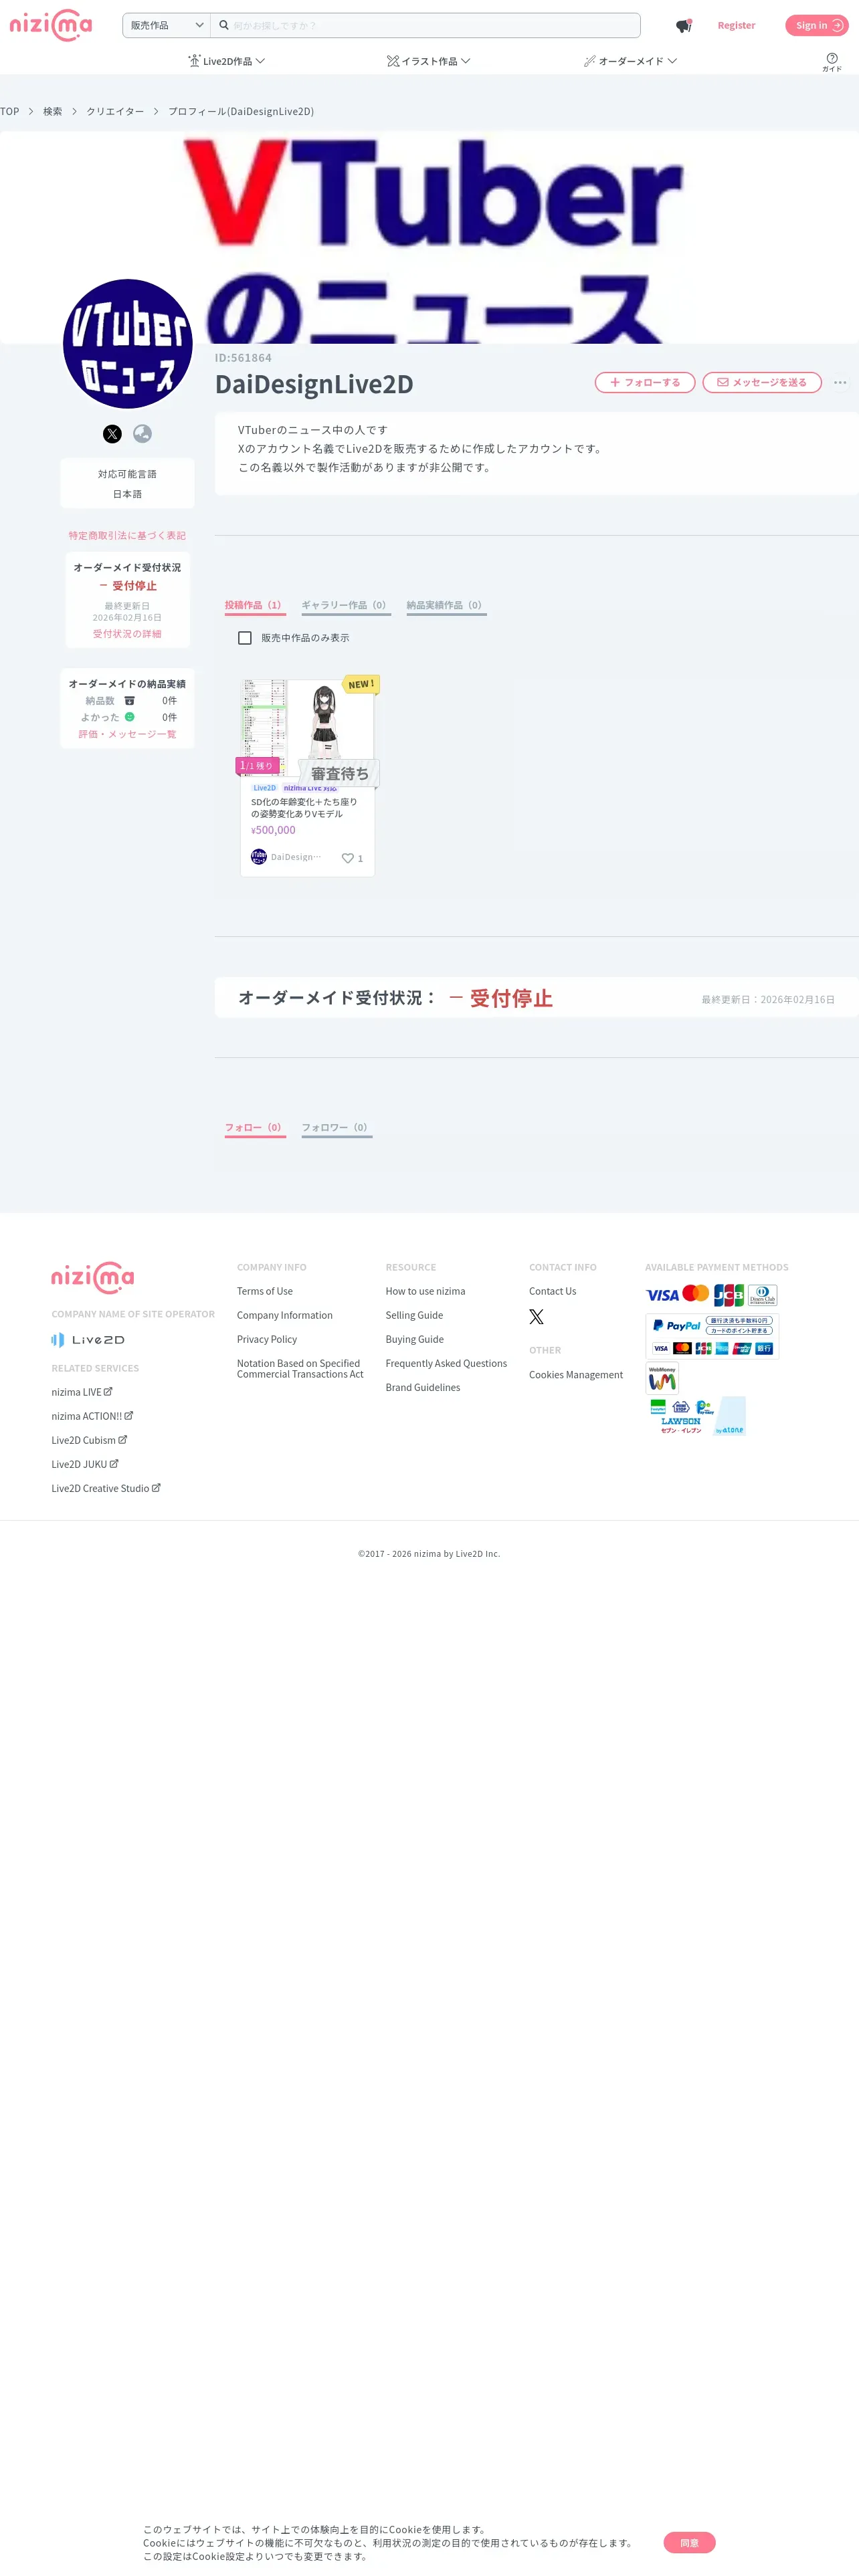Click the Live2D company logo in the footer
The image size is (859, 2576).
point(89,1340)
